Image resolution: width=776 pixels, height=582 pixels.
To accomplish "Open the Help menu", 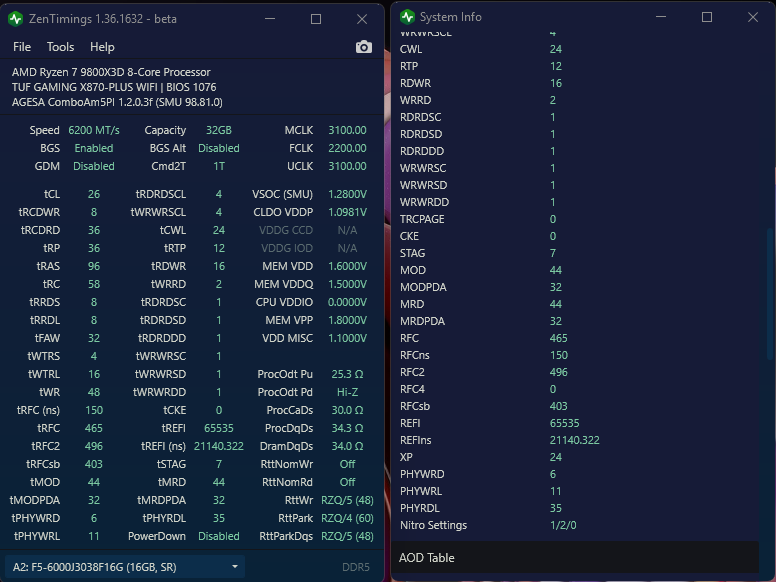I will tap(102, 47).
